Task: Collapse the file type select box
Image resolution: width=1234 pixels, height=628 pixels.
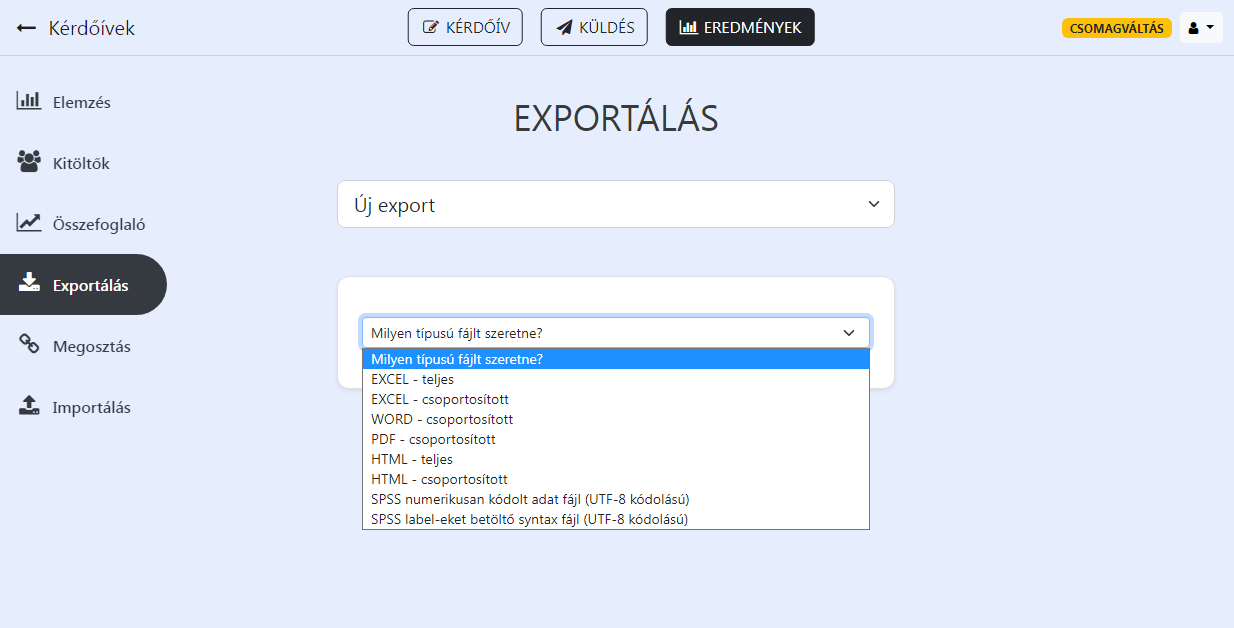Action: point(616,333)
